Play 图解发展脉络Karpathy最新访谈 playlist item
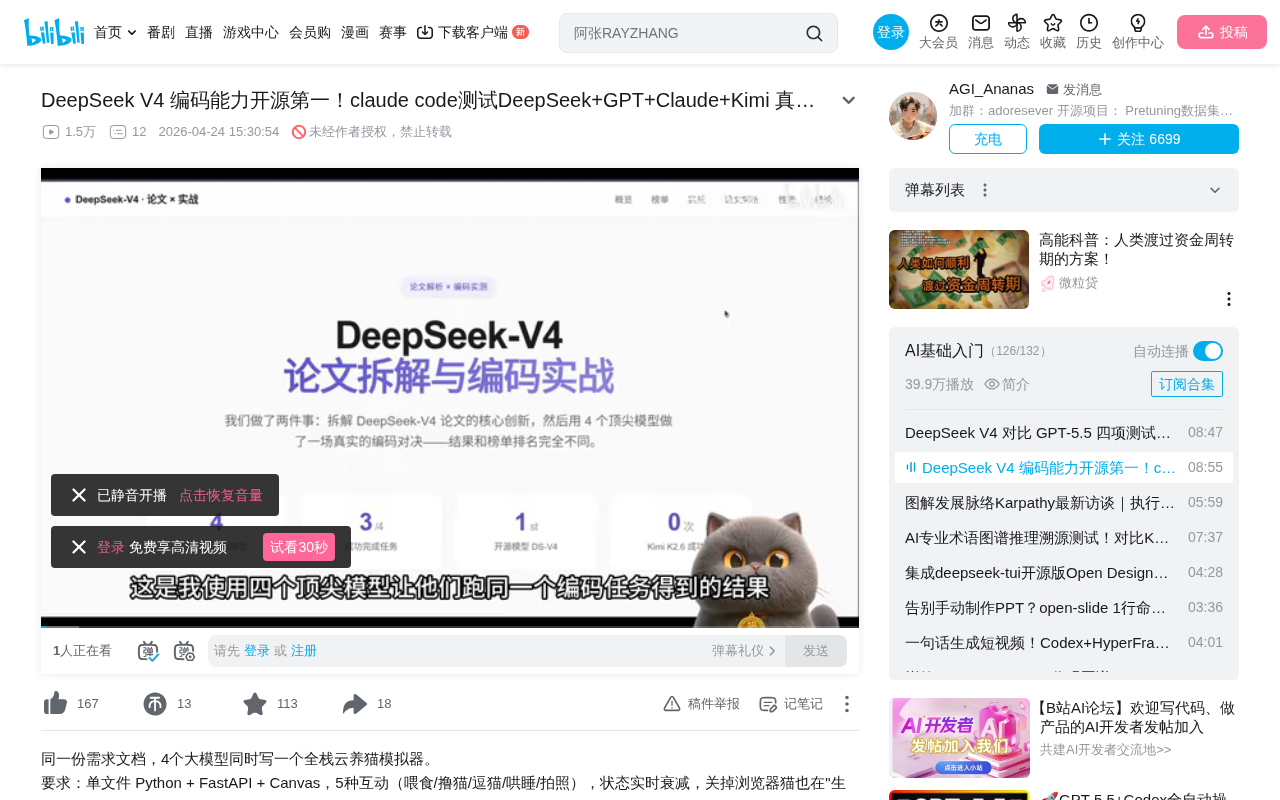Image resolution: width=1280 pixels, height=800 pixels. click(1064, 502)
